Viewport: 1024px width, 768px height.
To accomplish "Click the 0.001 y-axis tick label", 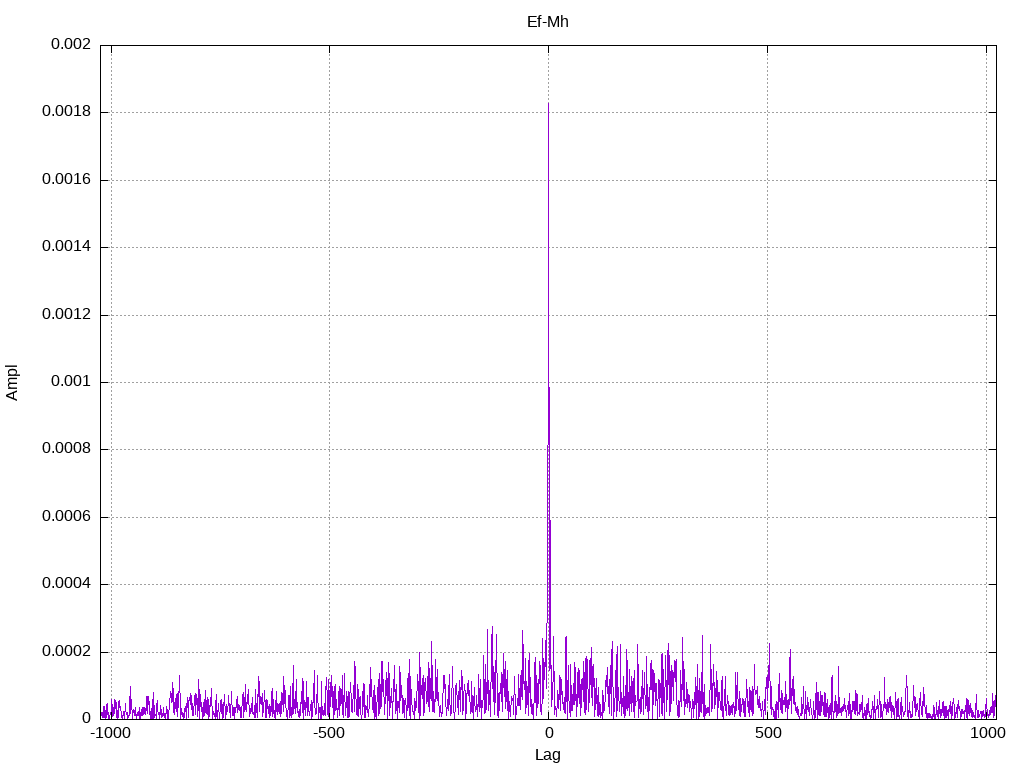I will pos(71,382).
